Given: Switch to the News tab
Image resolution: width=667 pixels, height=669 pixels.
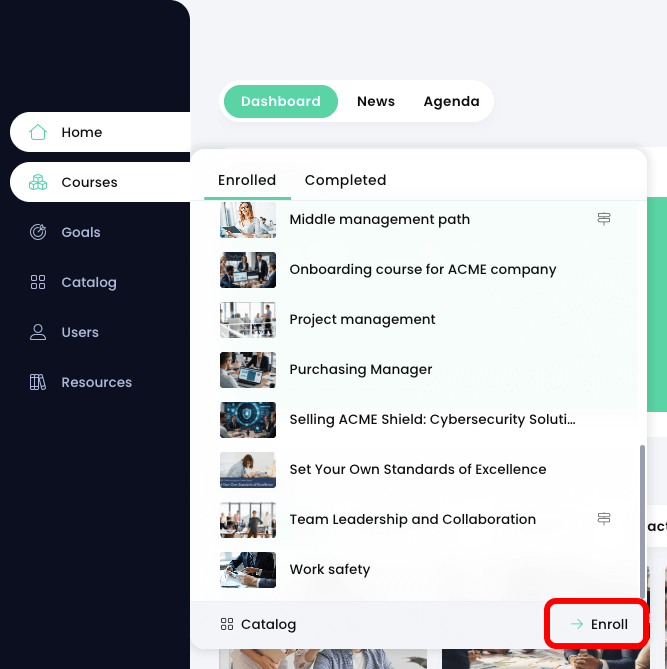Looking at the screenshot, I should pyautogui.click(x=376, y=102).
